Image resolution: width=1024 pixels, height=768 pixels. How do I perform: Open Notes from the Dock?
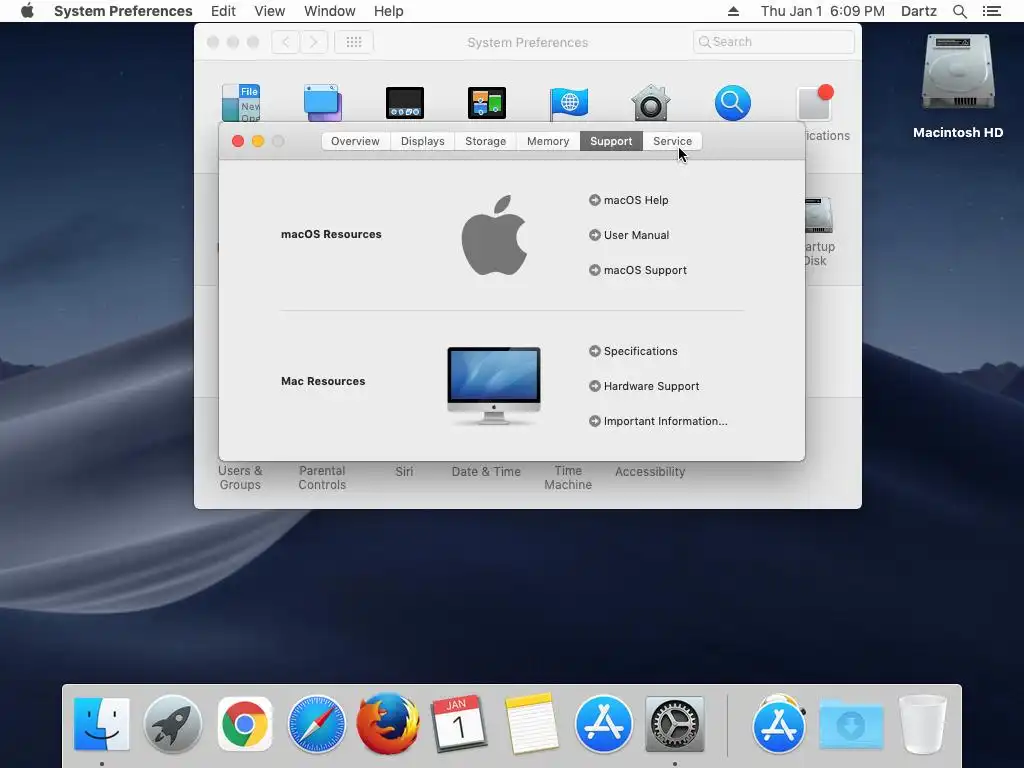pyautogui.click(x=532, y=724)
